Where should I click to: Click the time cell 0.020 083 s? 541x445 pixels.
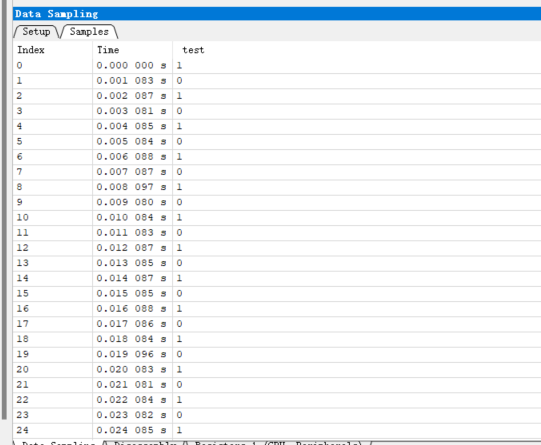tap(132, 369)
